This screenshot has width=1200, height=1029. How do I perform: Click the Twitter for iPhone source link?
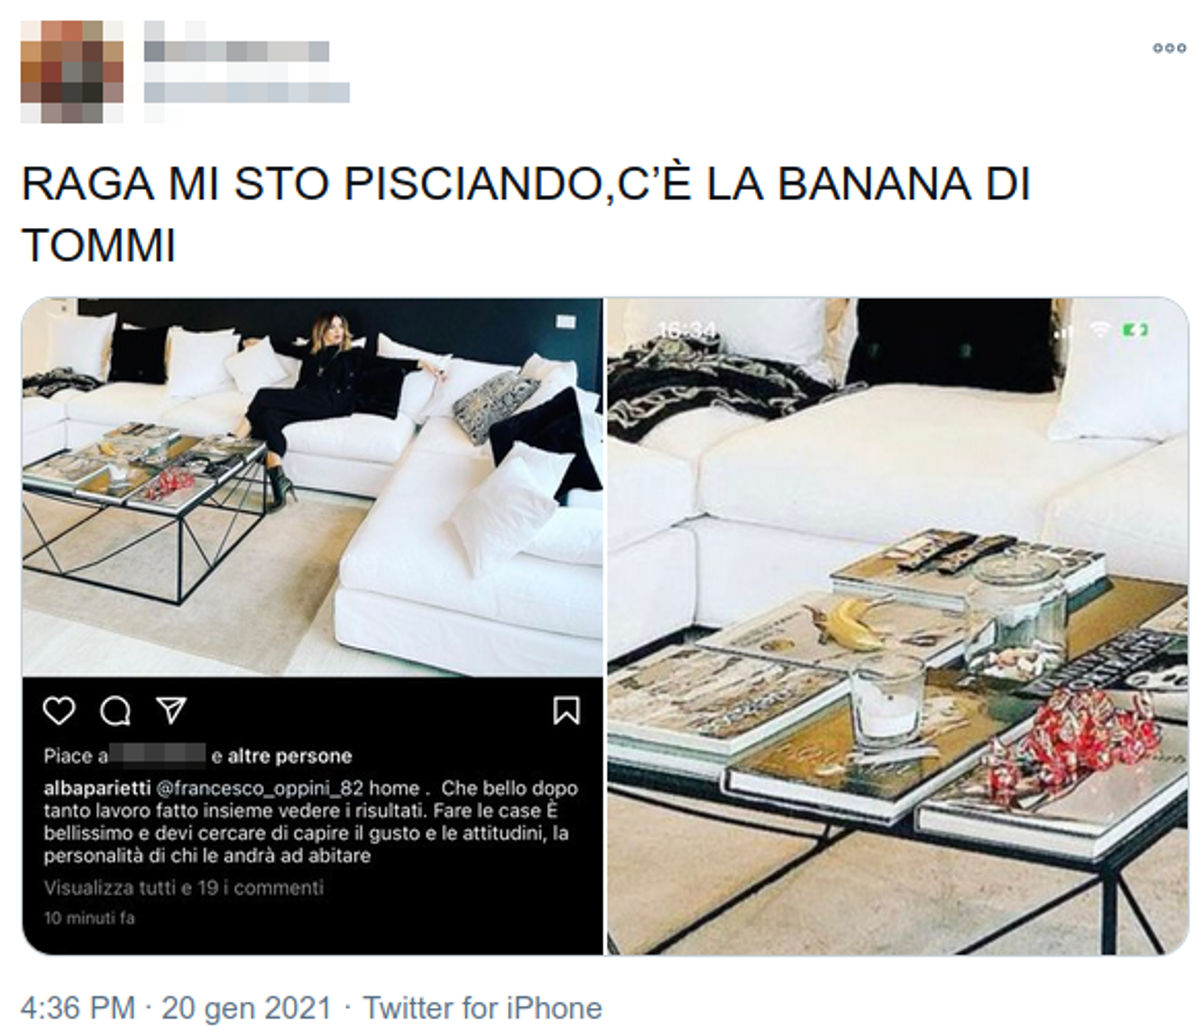point(482,1007)
